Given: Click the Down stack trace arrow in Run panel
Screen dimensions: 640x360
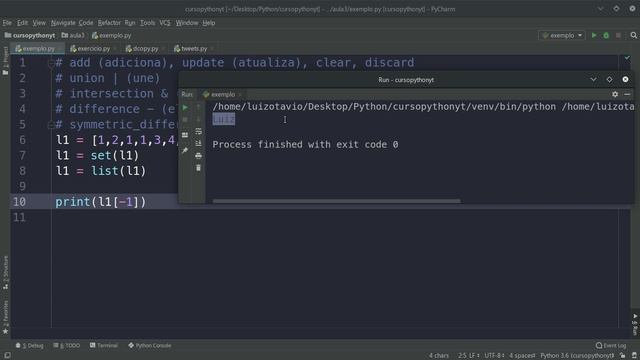Looking at the screenshot, I should [x=198, y=119].
